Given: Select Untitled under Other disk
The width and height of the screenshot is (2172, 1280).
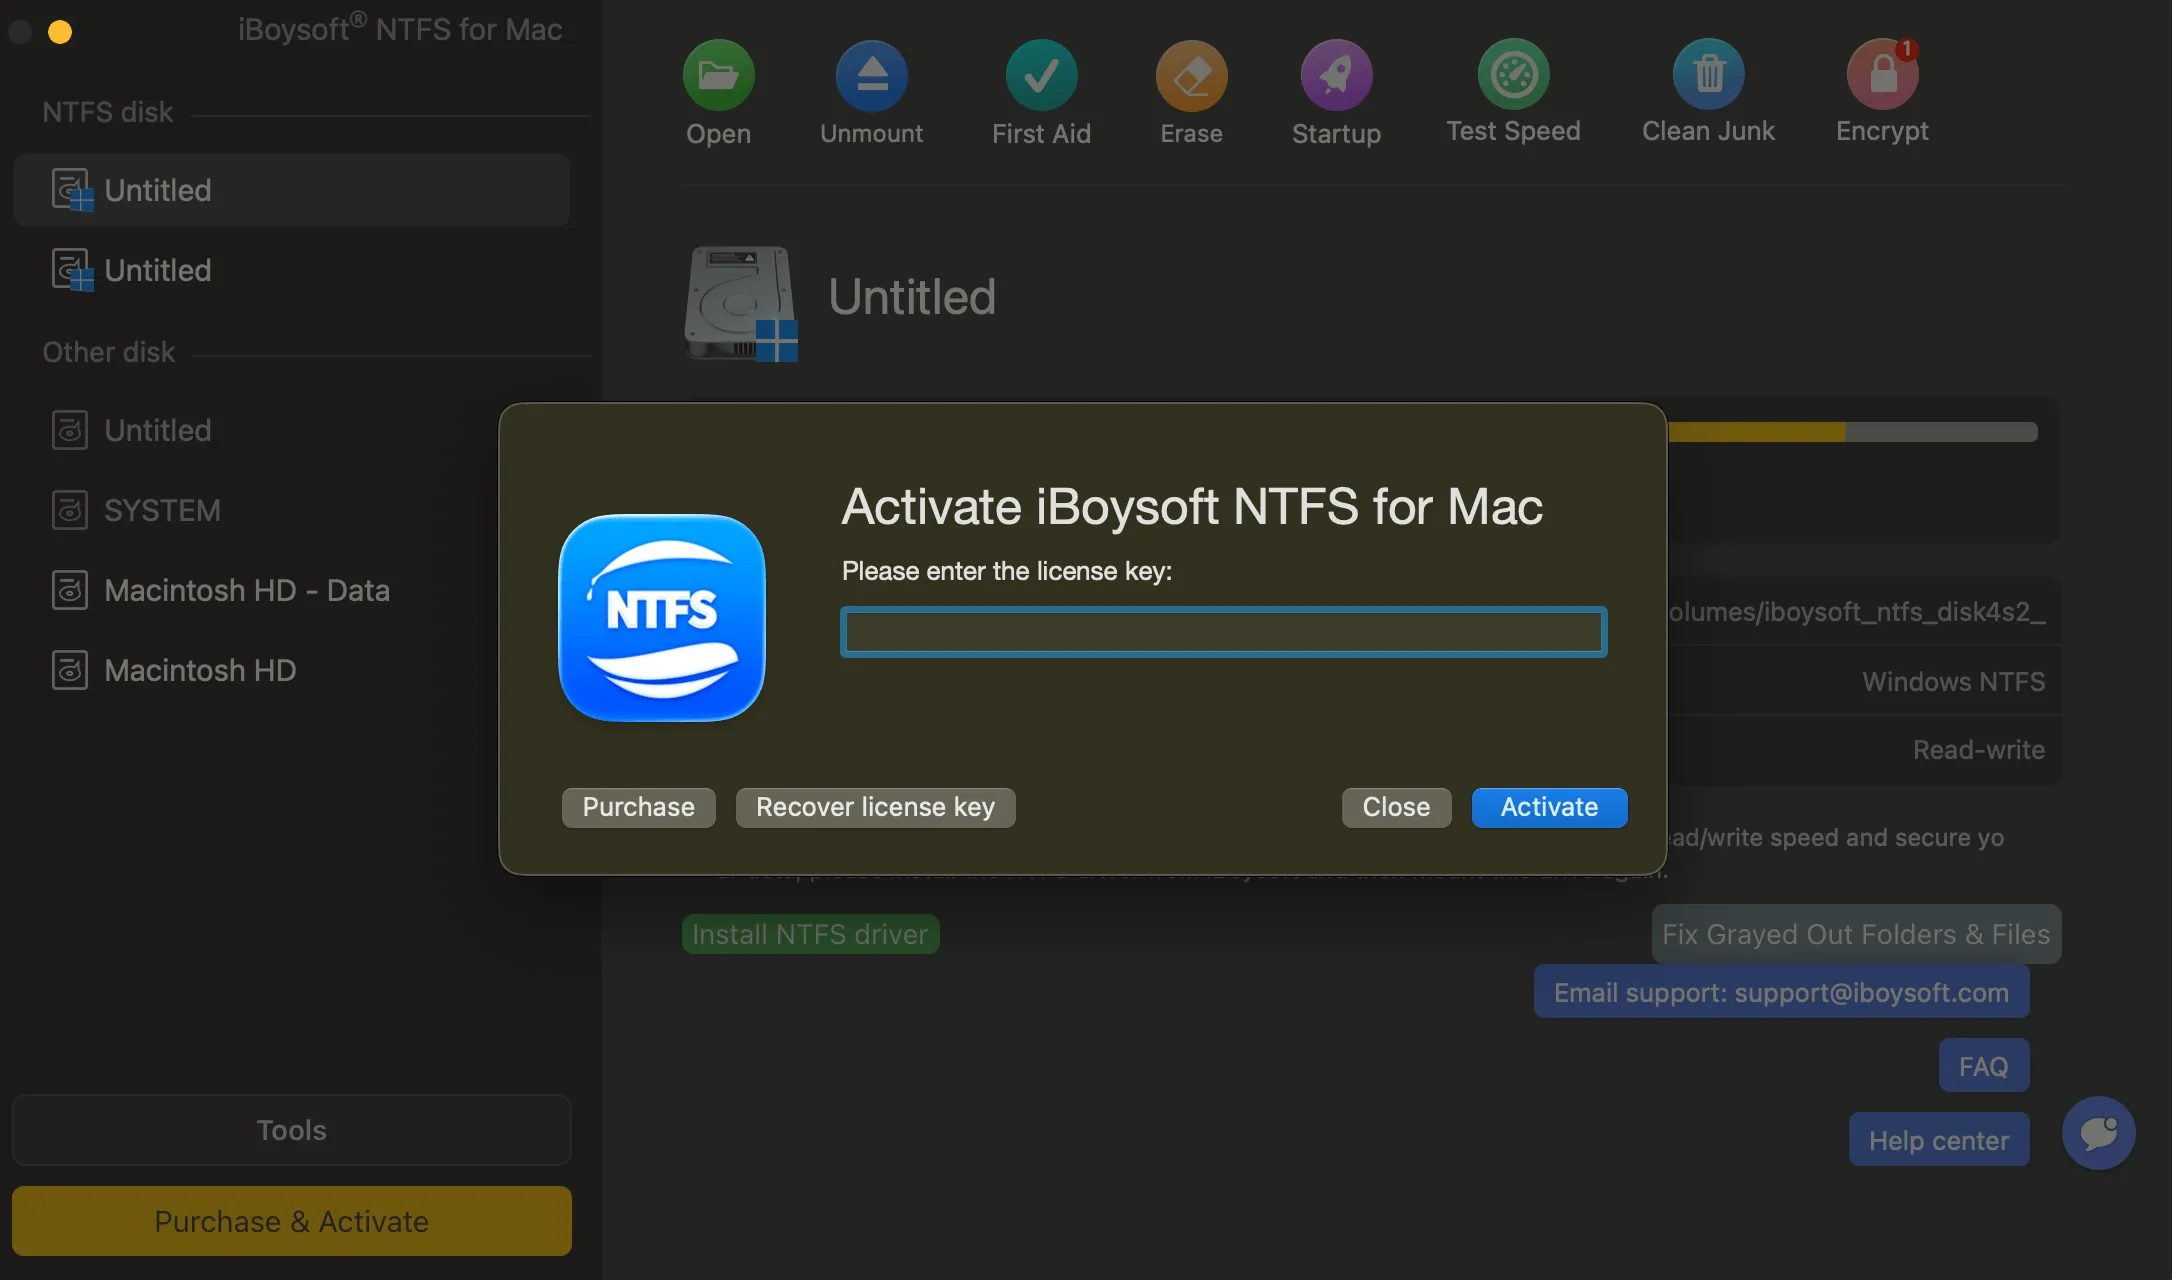Looking at the screenshot, I should [x=292, y=430].
